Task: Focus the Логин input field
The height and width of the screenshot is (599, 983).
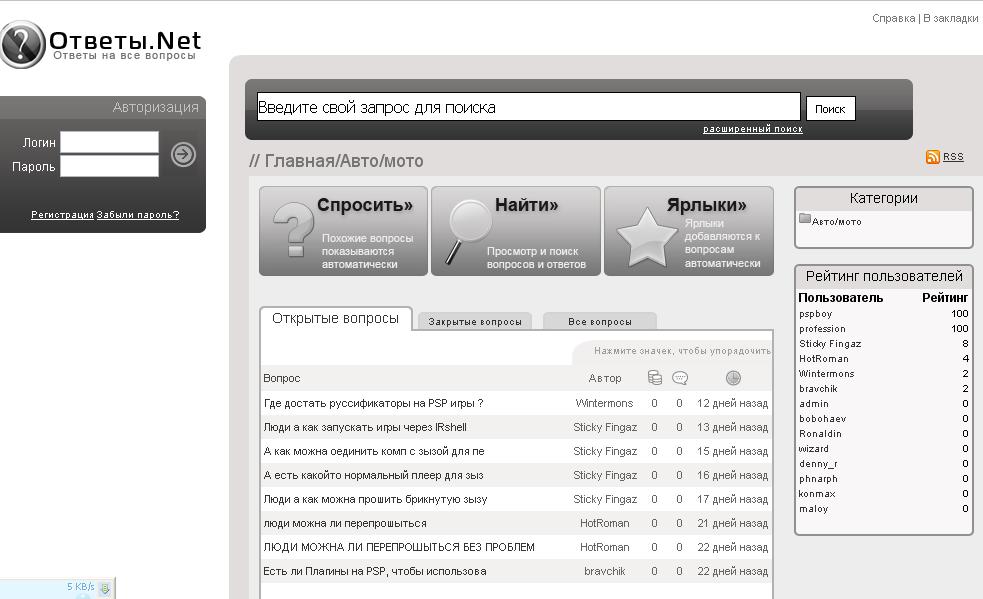Action: (x=109, y=142)
